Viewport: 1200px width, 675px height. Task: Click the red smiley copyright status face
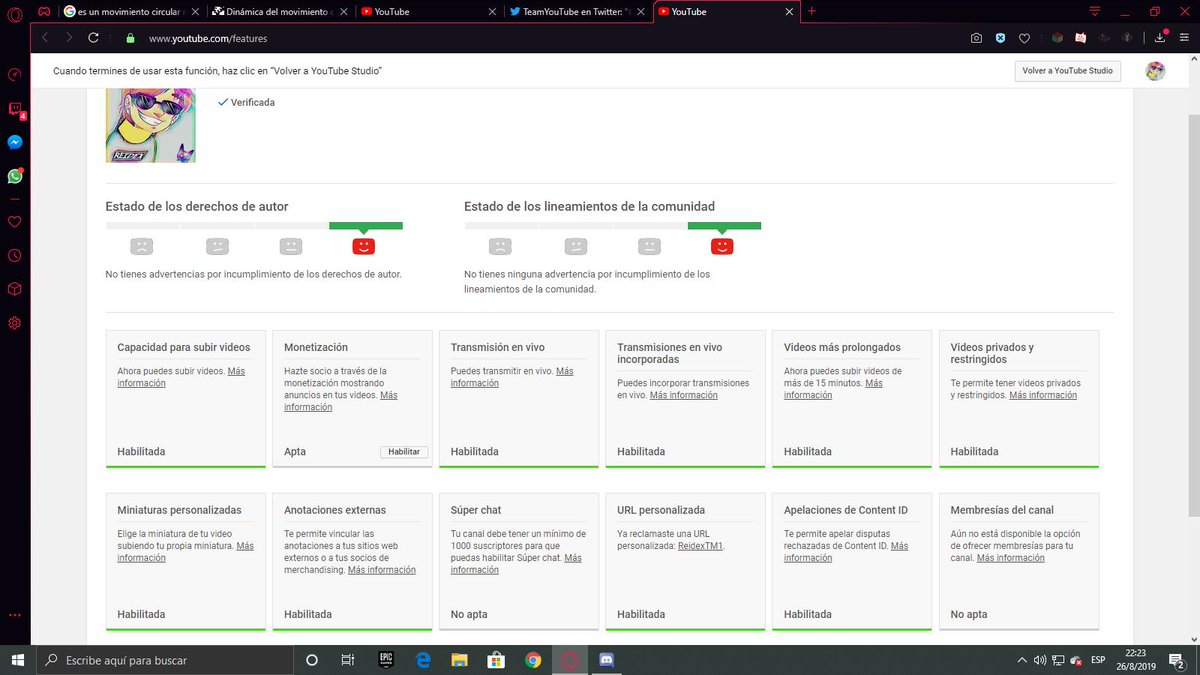[x=363, y=246]
